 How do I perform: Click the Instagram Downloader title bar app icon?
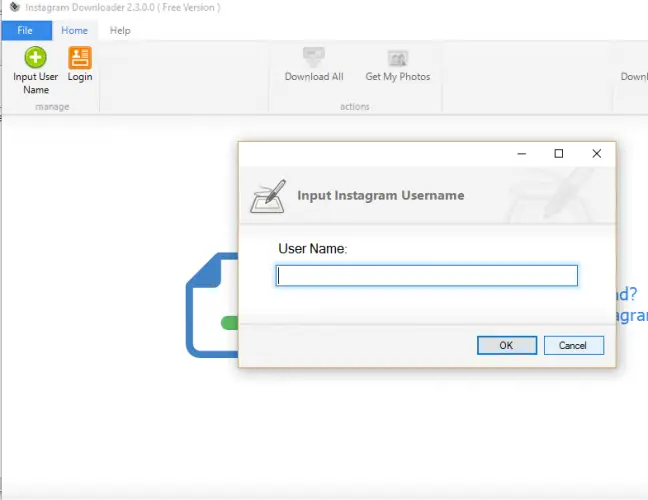(x=15, y=7)
